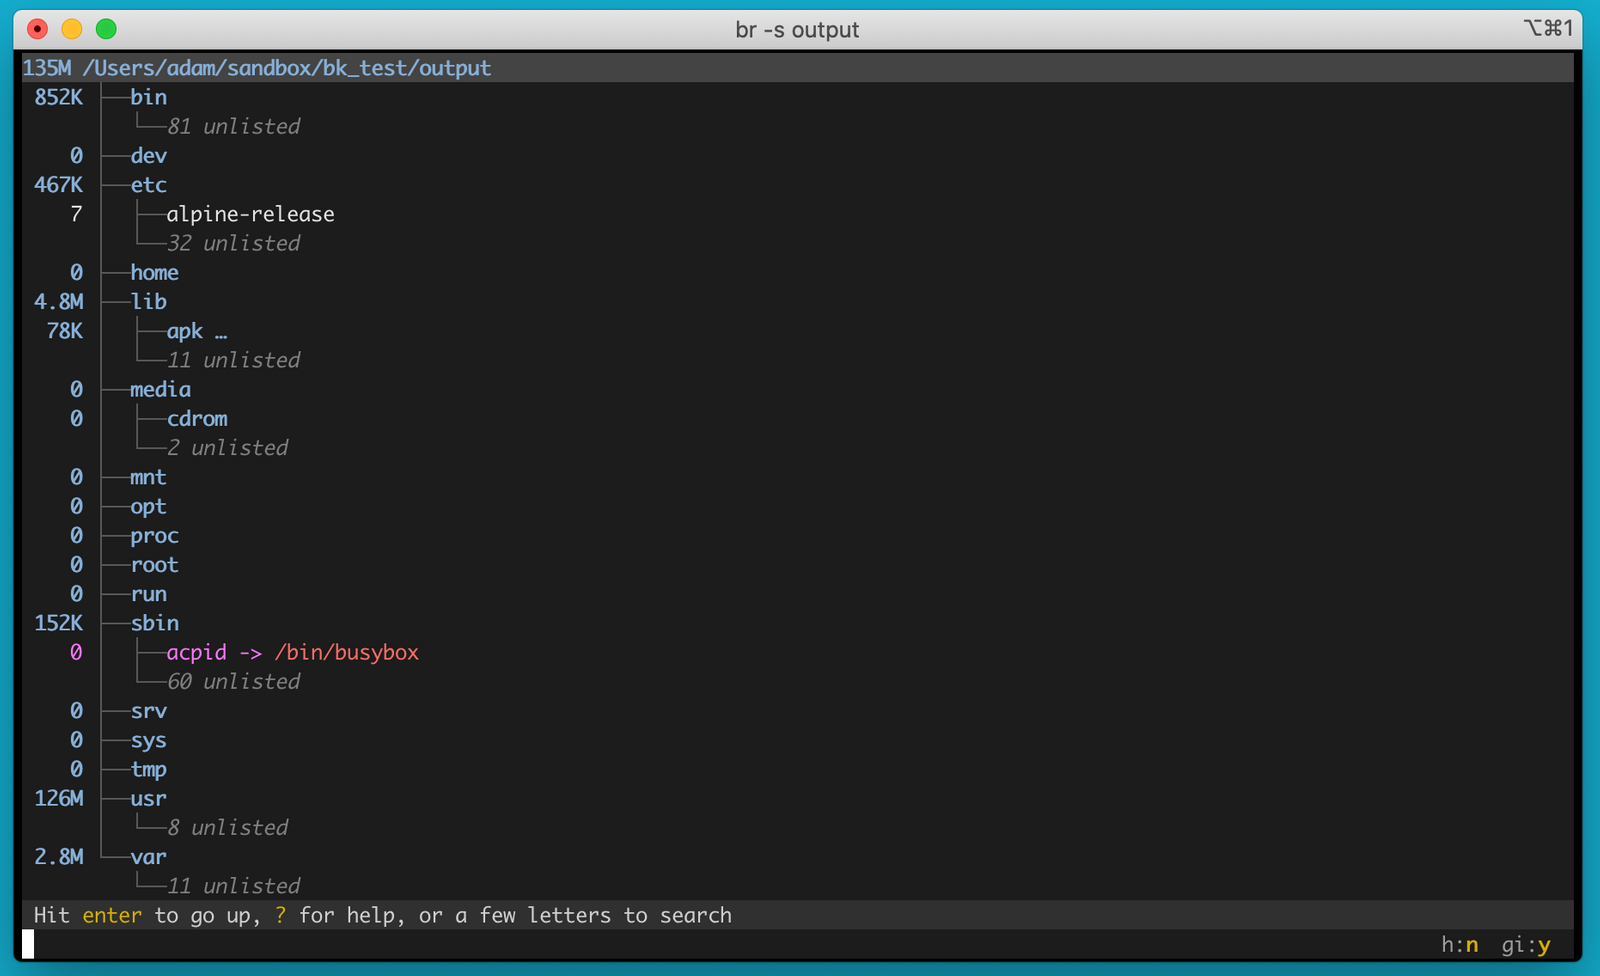Click the green zoom window button
The height and width of the screenshot is (976, 1600).
tap(106, 29)
